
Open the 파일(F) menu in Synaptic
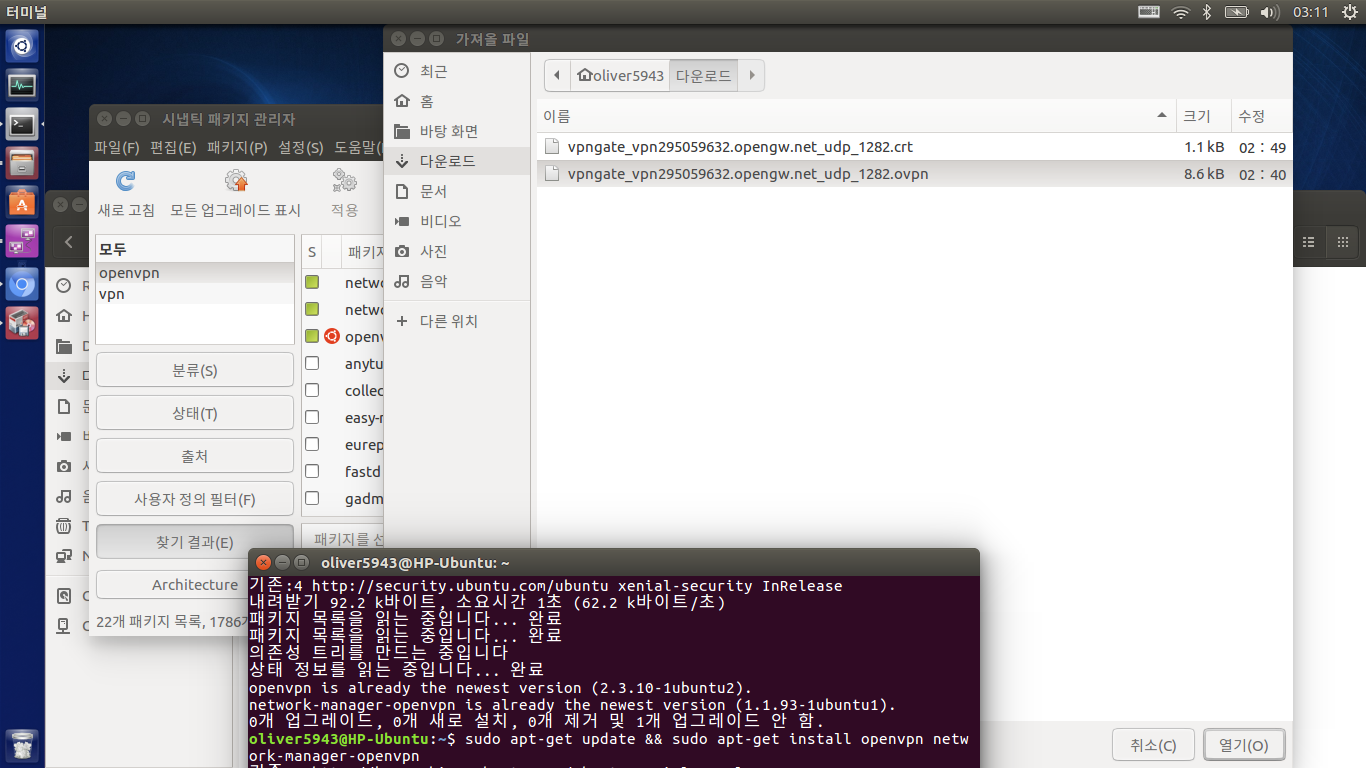pos(116,148)
